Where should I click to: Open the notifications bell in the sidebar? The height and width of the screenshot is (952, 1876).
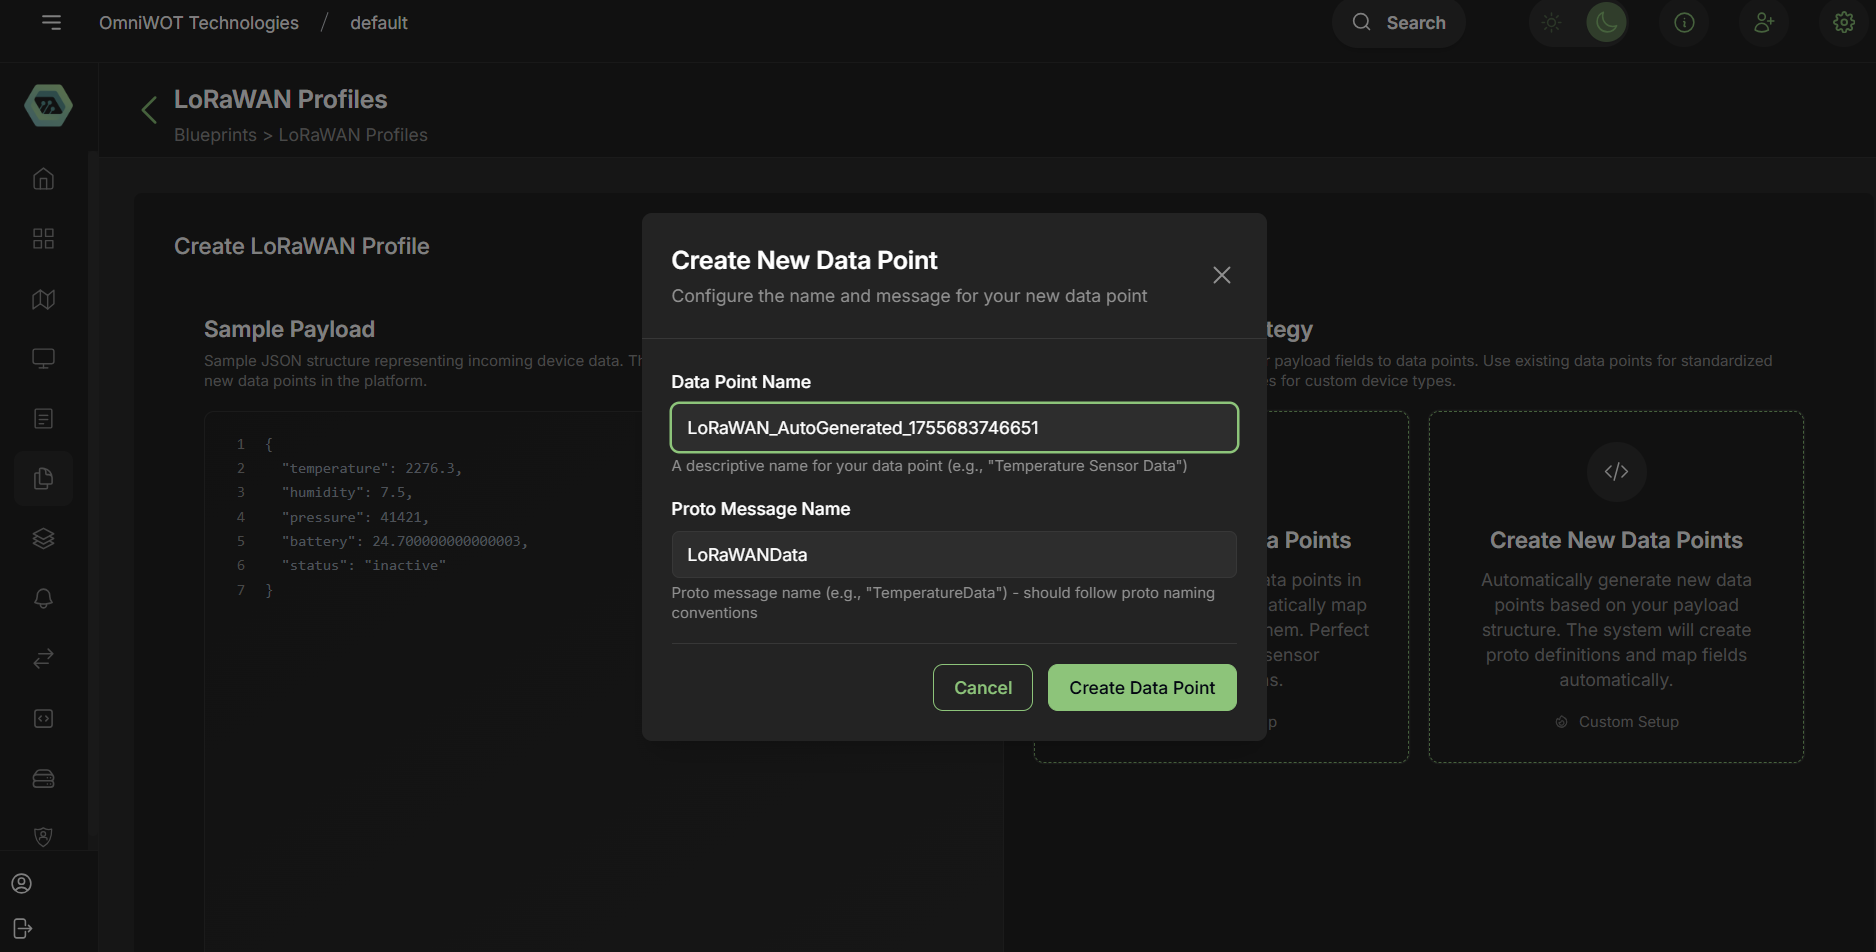tap(43, 598)
